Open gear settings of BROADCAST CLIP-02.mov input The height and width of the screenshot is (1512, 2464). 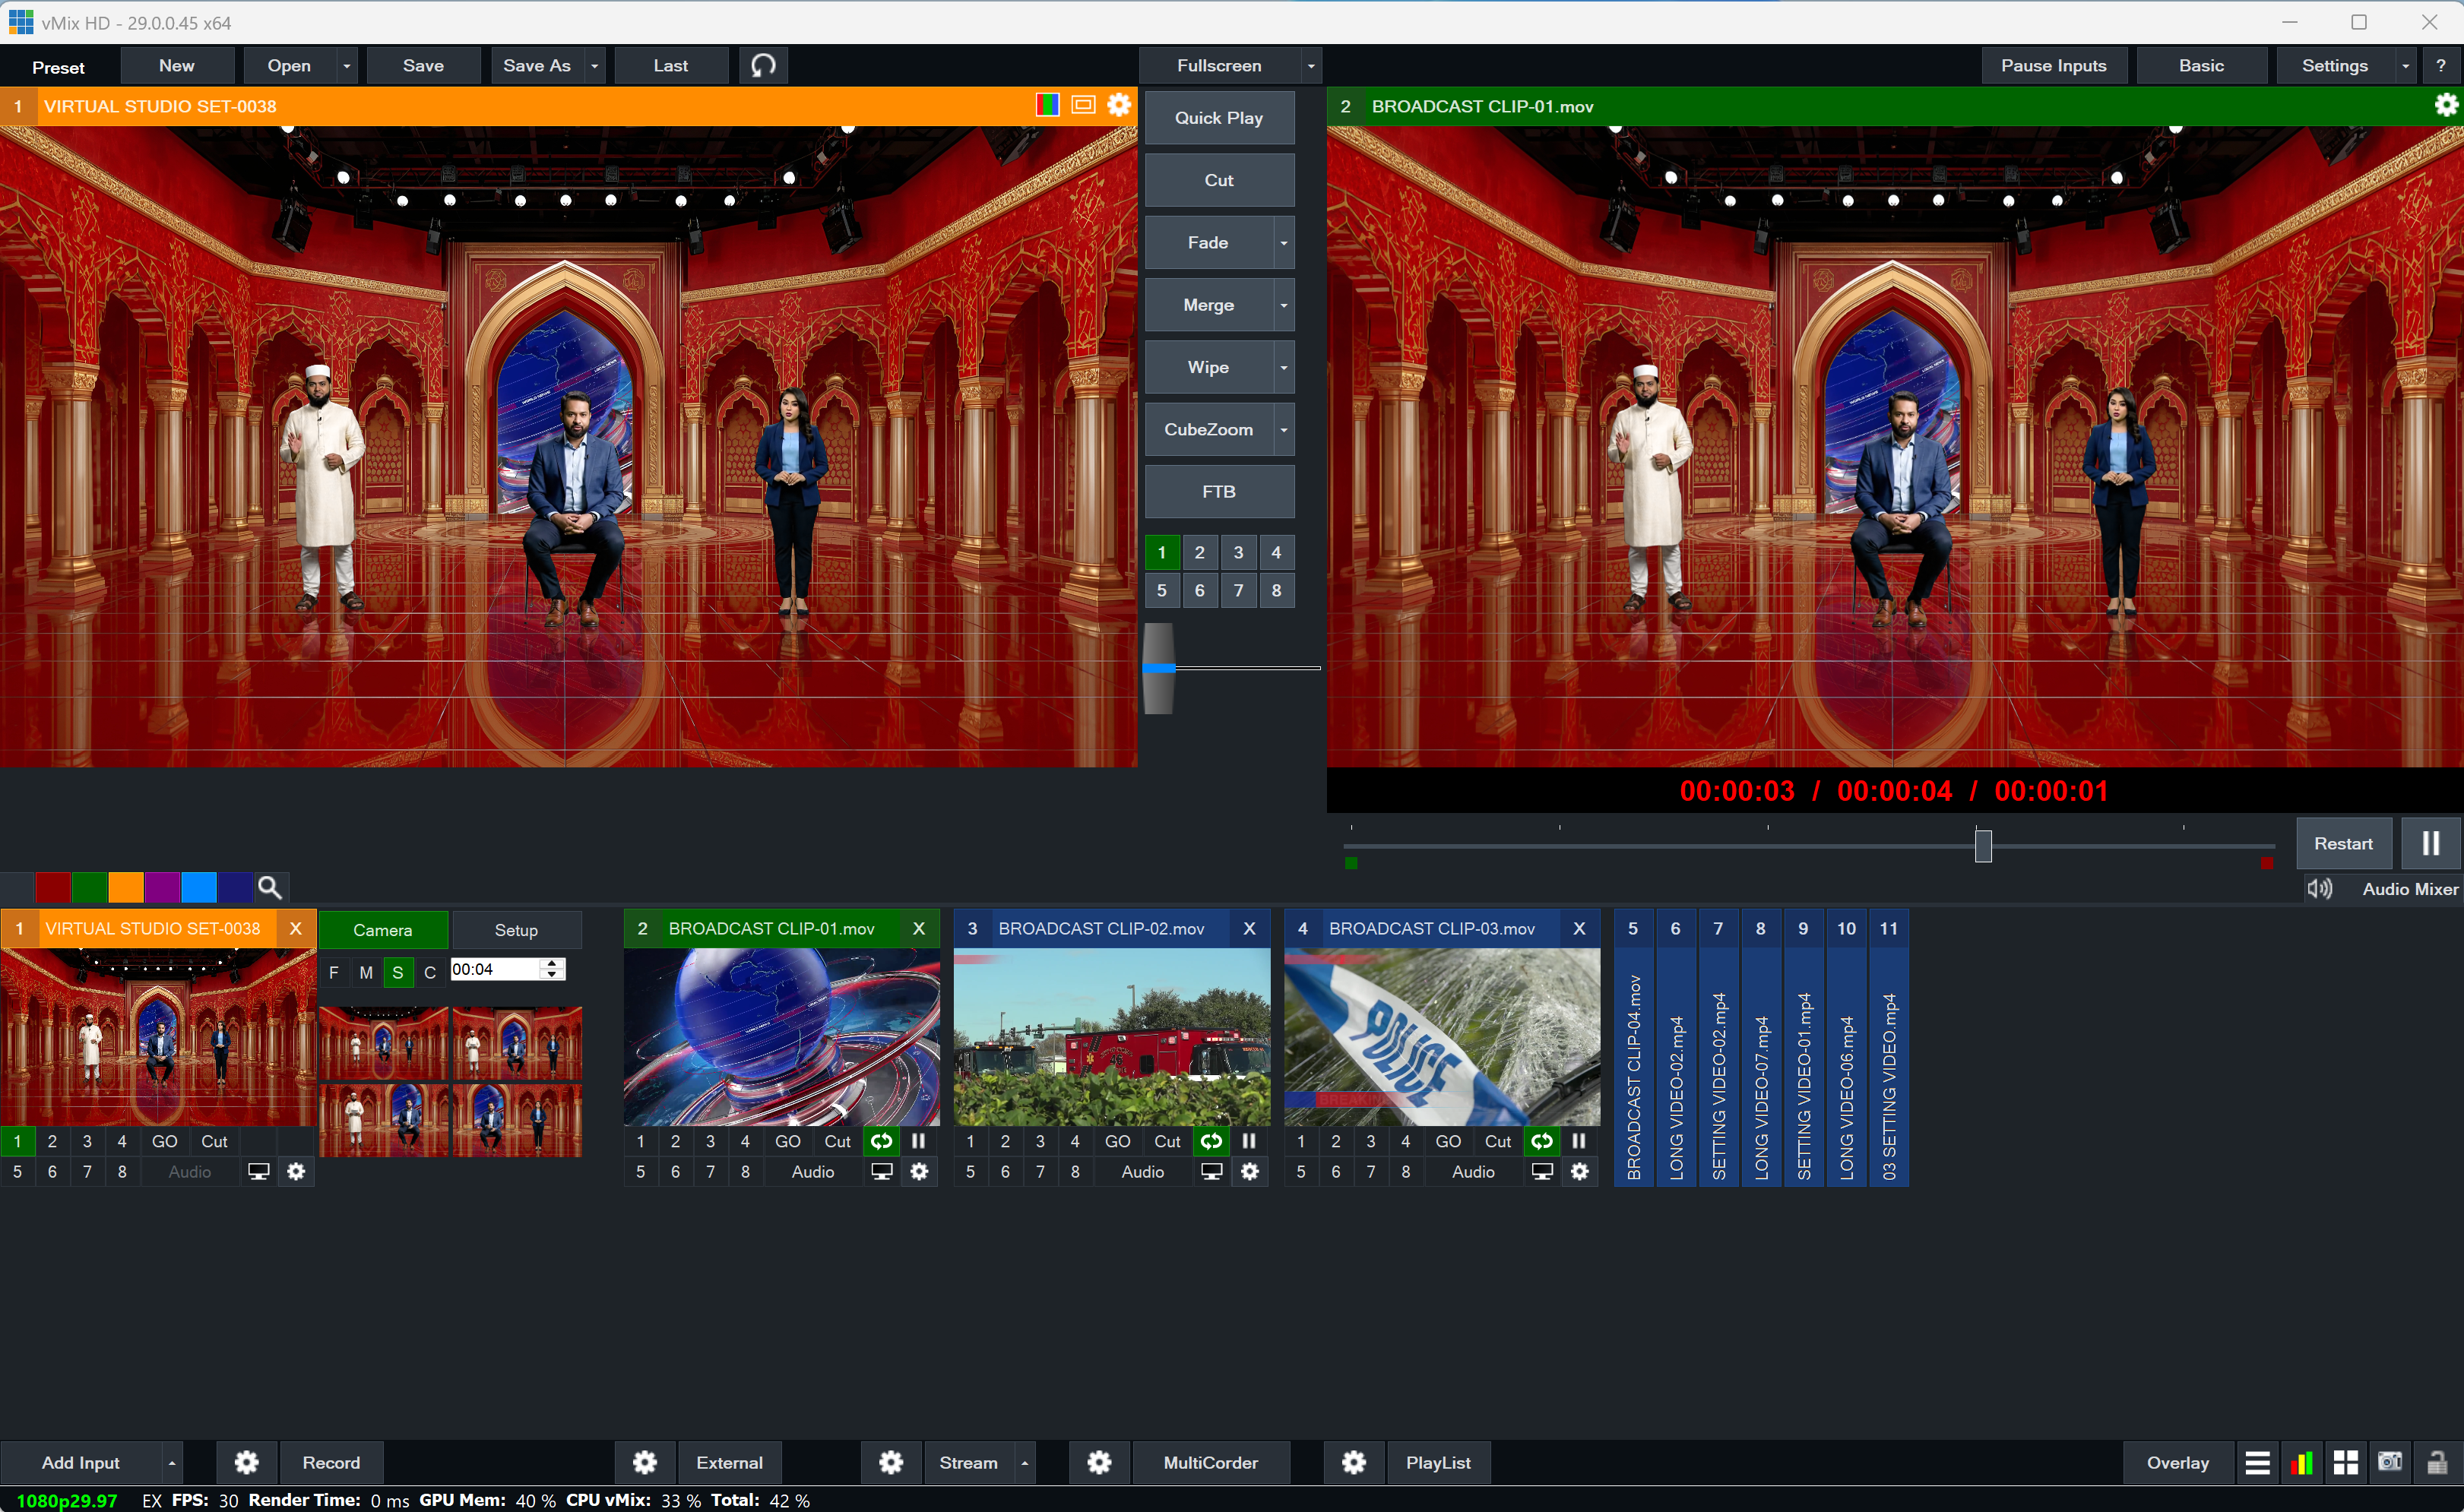[1249, 1171]
